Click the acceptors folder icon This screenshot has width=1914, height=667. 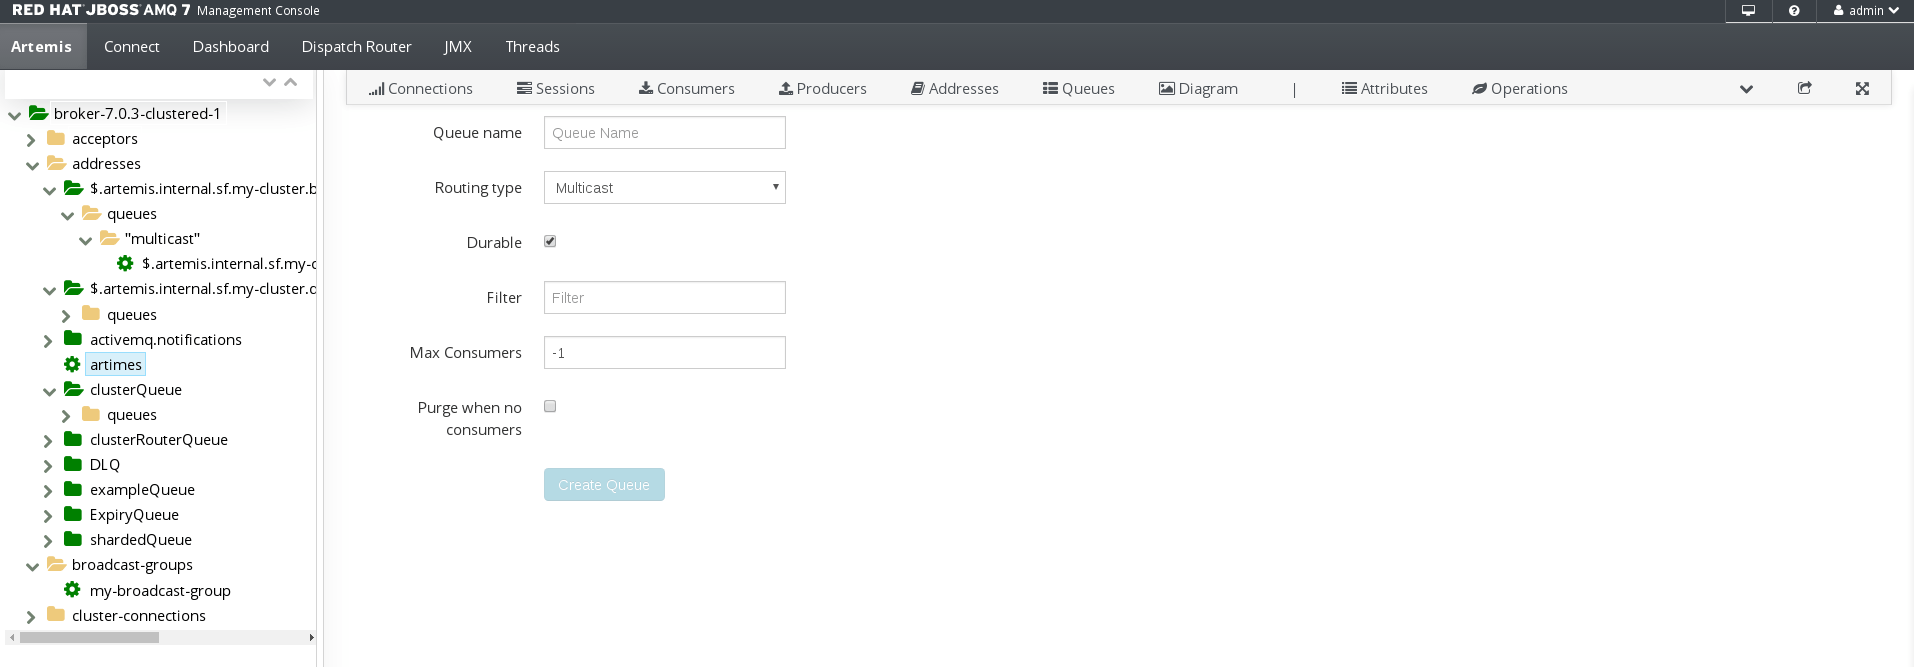click(56, 138)
